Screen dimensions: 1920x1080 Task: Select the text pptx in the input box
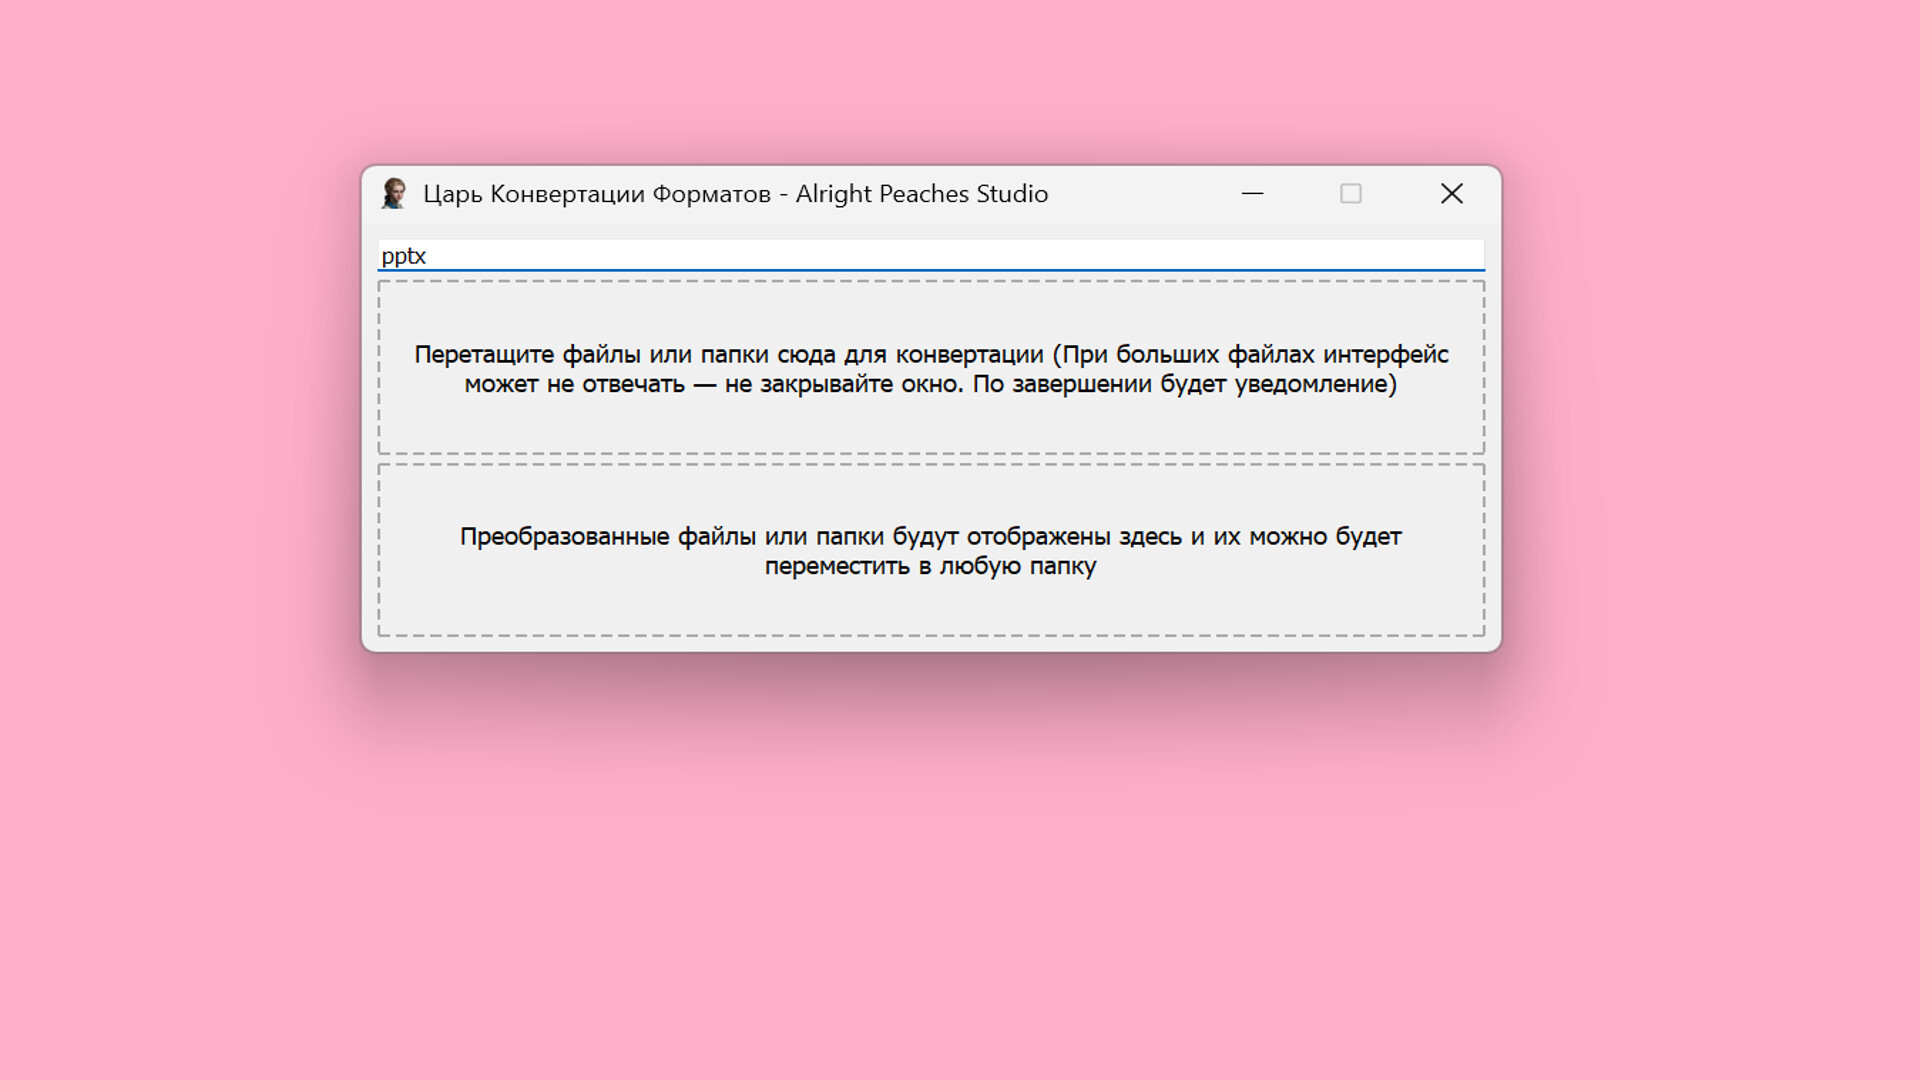[x=404, y=255]
